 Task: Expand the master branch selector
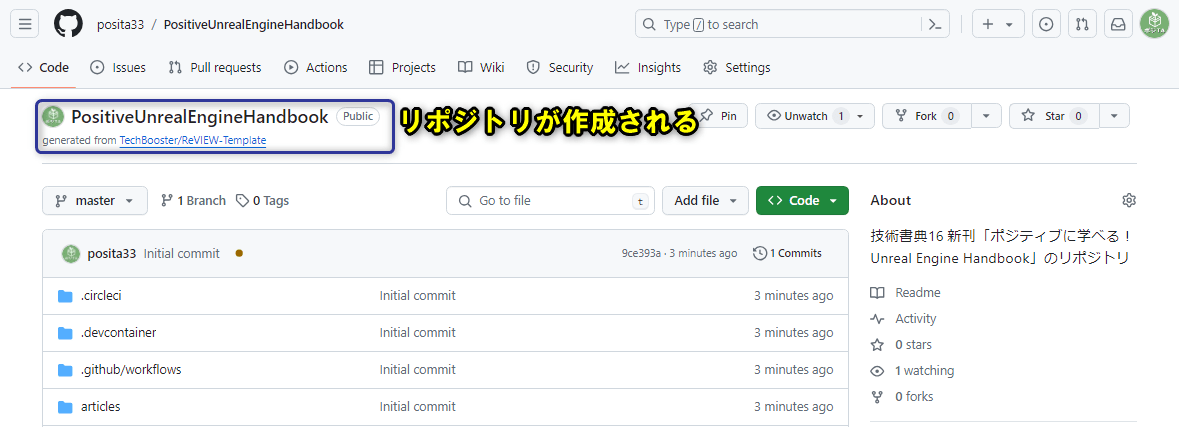pyautogui.click(x=95, y=201)
